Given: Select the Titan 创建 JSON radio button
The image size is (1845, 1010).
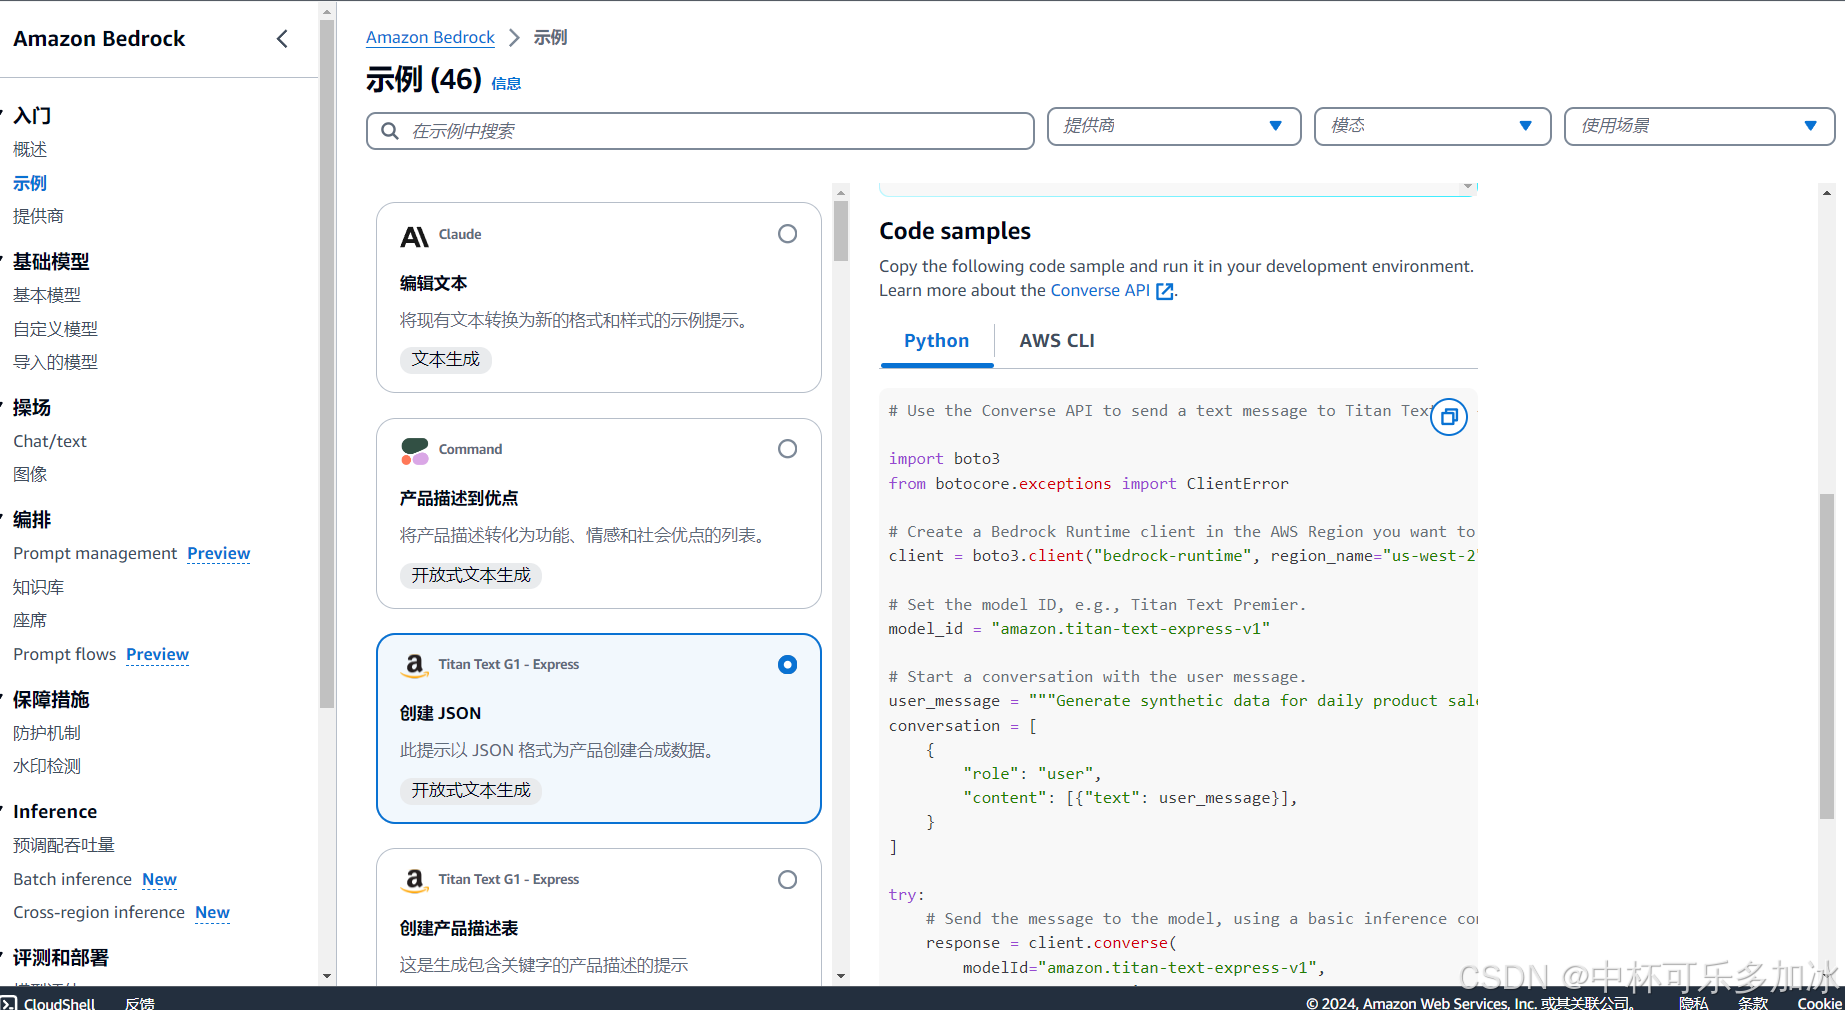Looking at the screenshot, I should coord(787,665).
